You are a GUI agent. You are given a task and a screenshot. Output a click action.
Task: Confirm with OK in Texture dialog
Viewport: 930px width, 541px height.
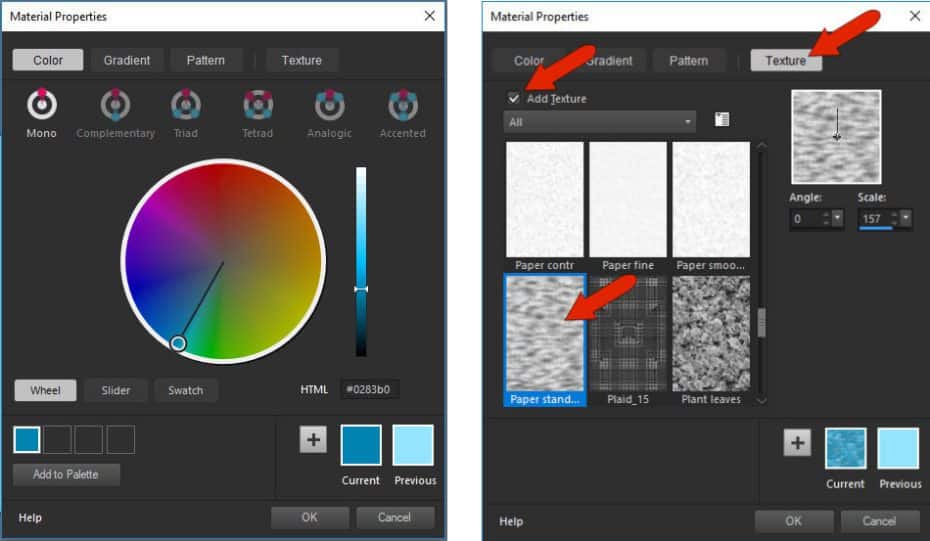pyautogui.click(x=794, y=521)
